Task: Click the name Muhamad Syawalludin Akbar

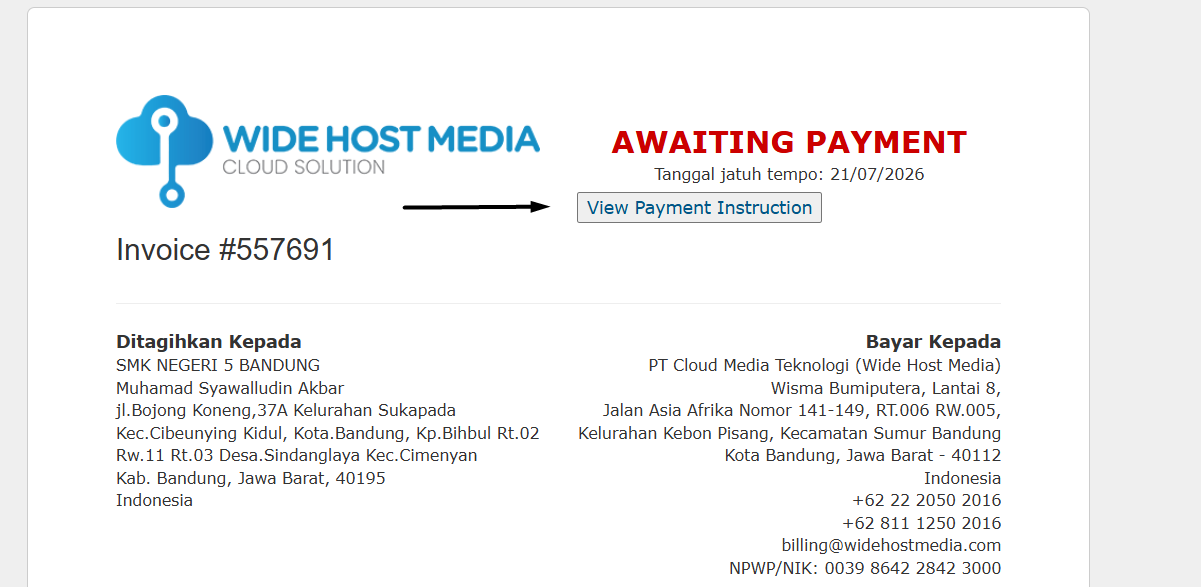Action: 230,388
